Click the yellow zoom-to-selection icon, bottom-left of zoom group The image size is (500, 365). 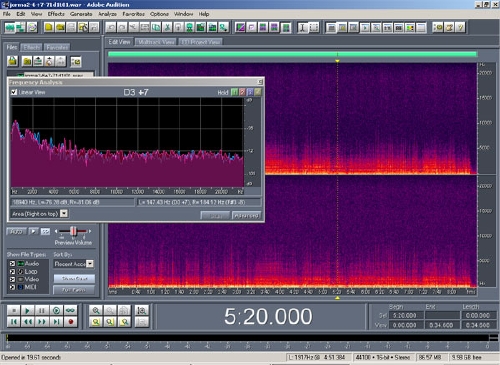pos(96,322)
